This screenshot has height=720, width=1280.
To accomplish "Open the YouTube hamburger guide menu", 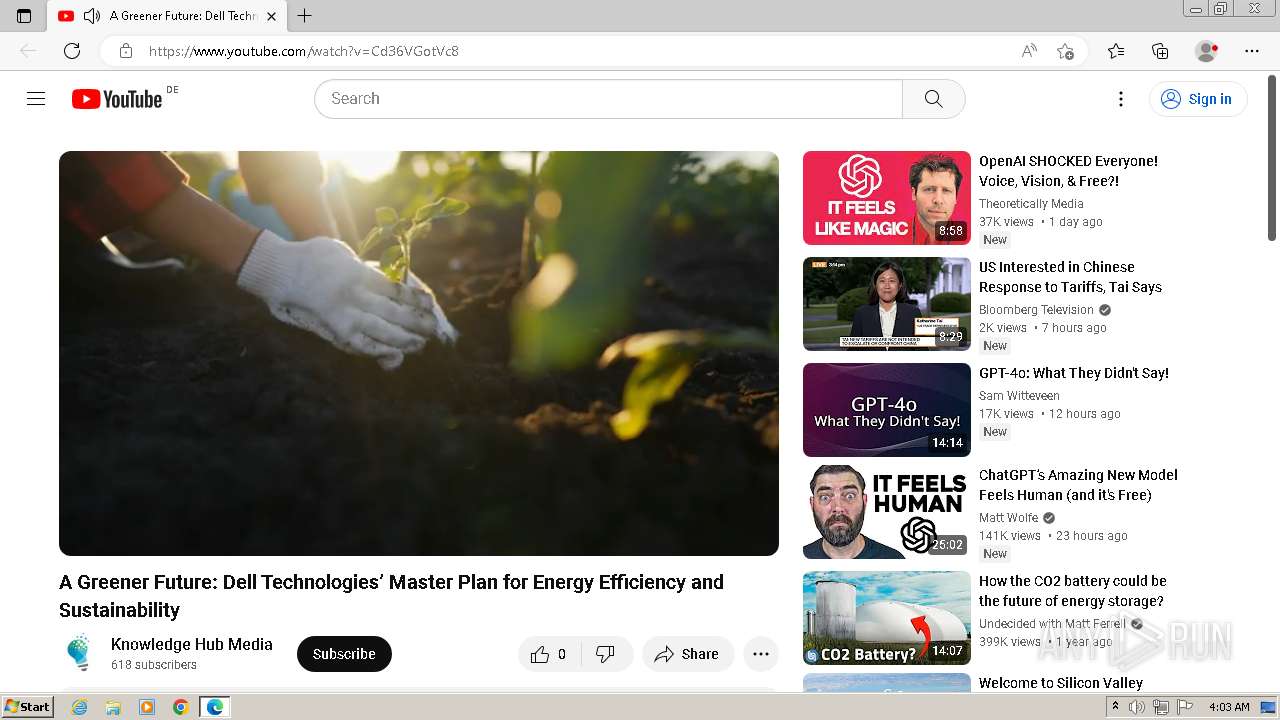I will (36, 98).
